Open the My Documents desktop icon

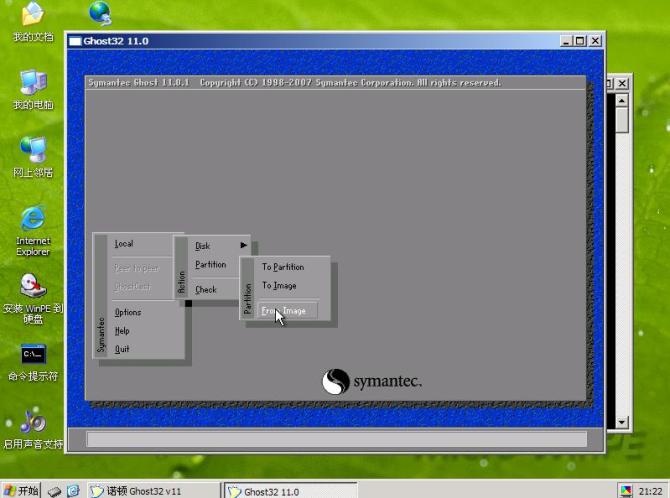point(33,21)
